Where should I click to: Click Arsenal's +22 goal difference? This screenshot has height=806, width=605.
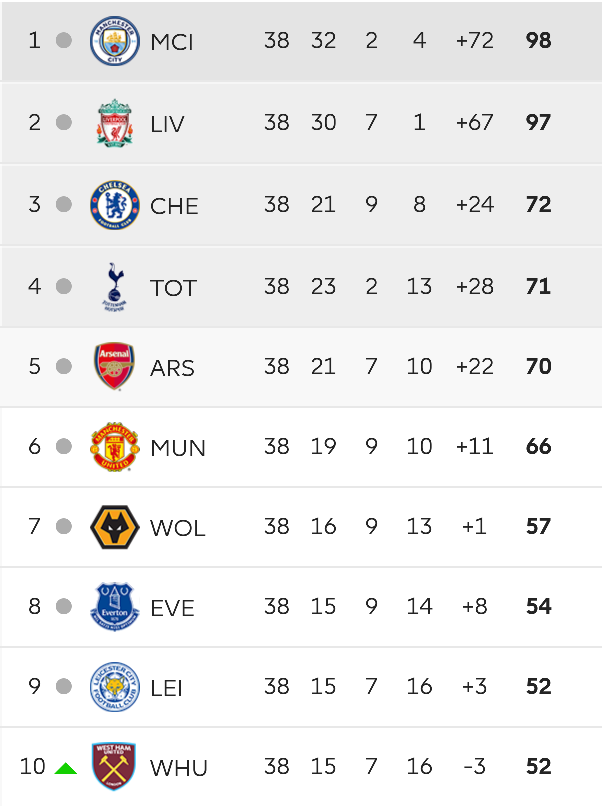pos(474,367)
